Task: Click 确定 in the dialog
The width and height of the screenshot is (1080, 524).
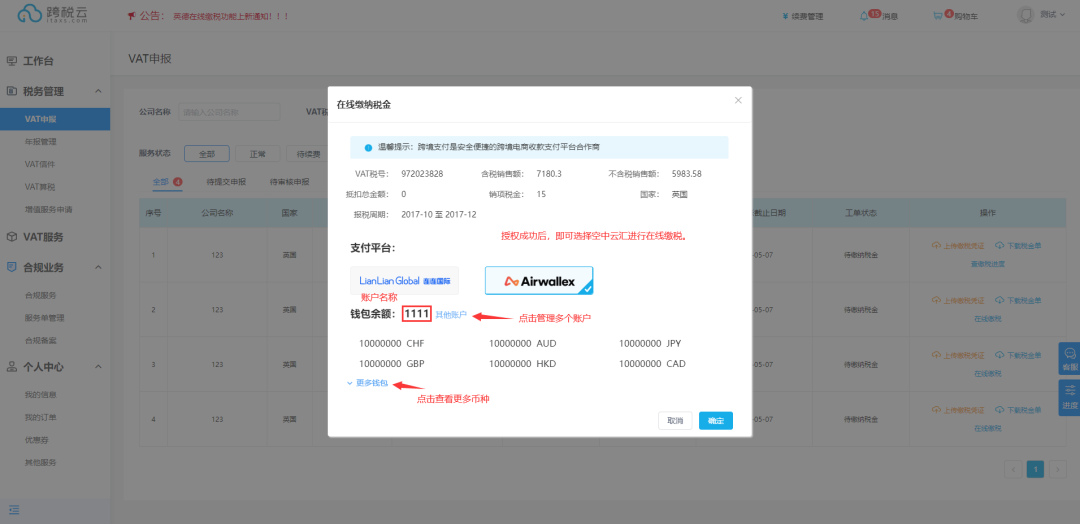Action: 716,421
